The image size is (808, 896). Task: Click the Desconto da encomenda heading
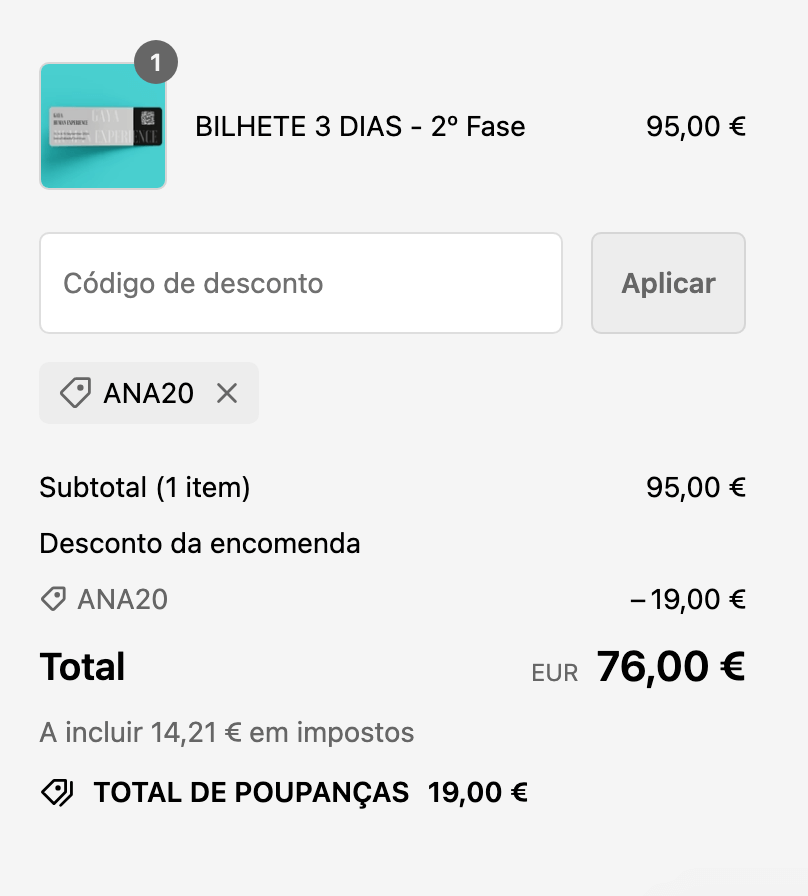pyautogui.click(x=200, y=544)
